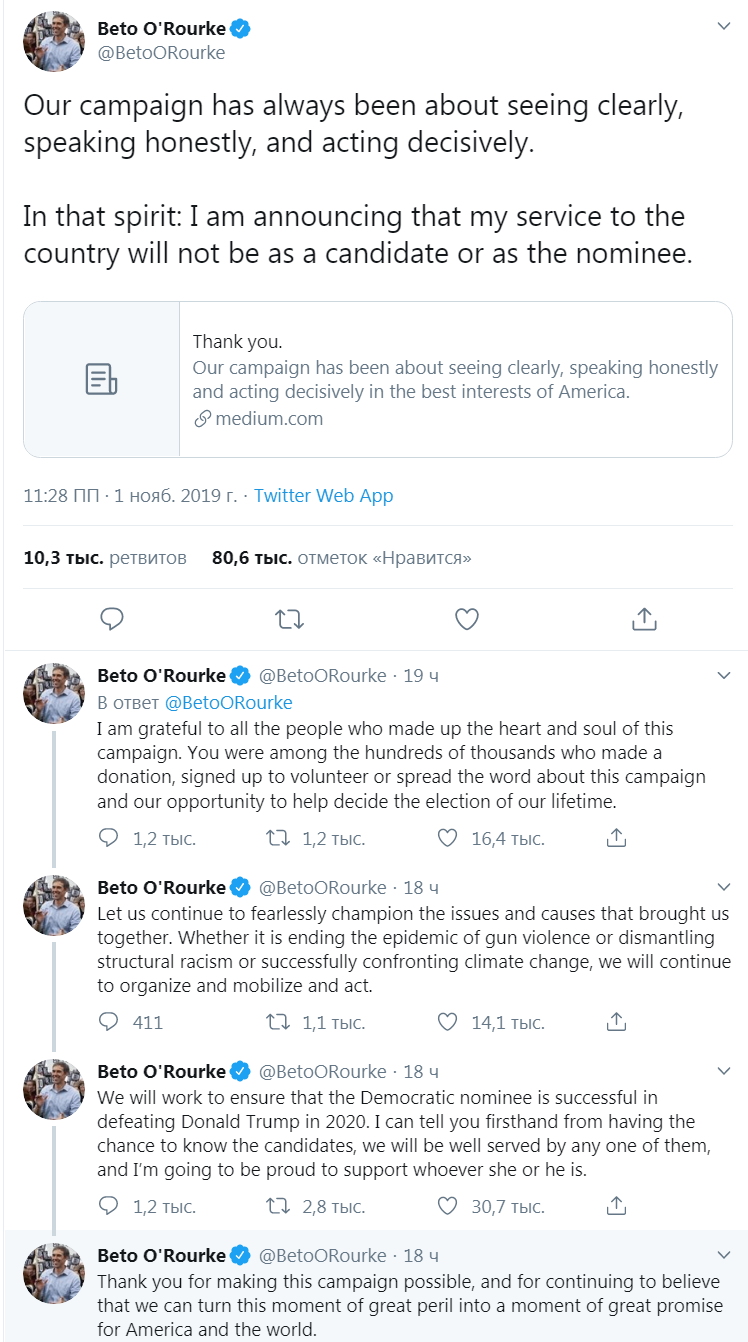Retweet the 'I am grateful' reply

(x=278, y=838)
